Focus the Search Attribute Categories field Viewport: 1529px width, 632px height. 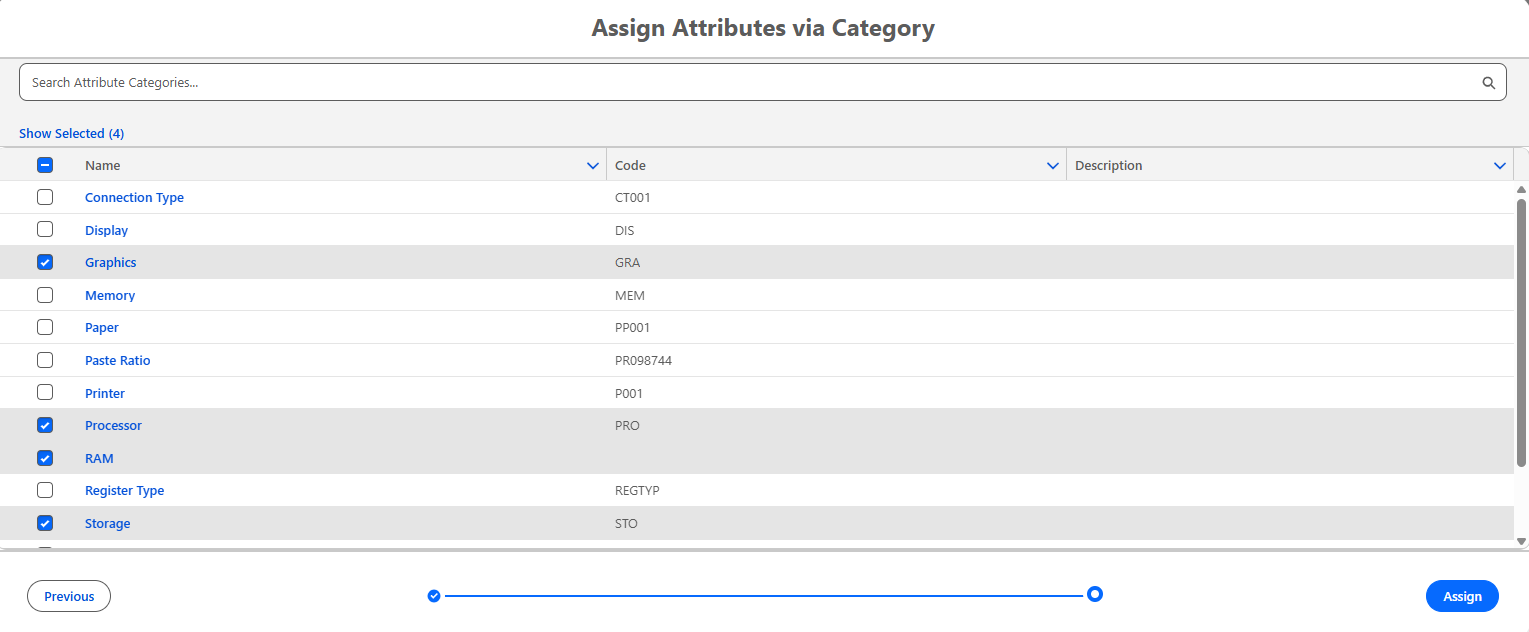pyautogui.click(x=750, y=83)
